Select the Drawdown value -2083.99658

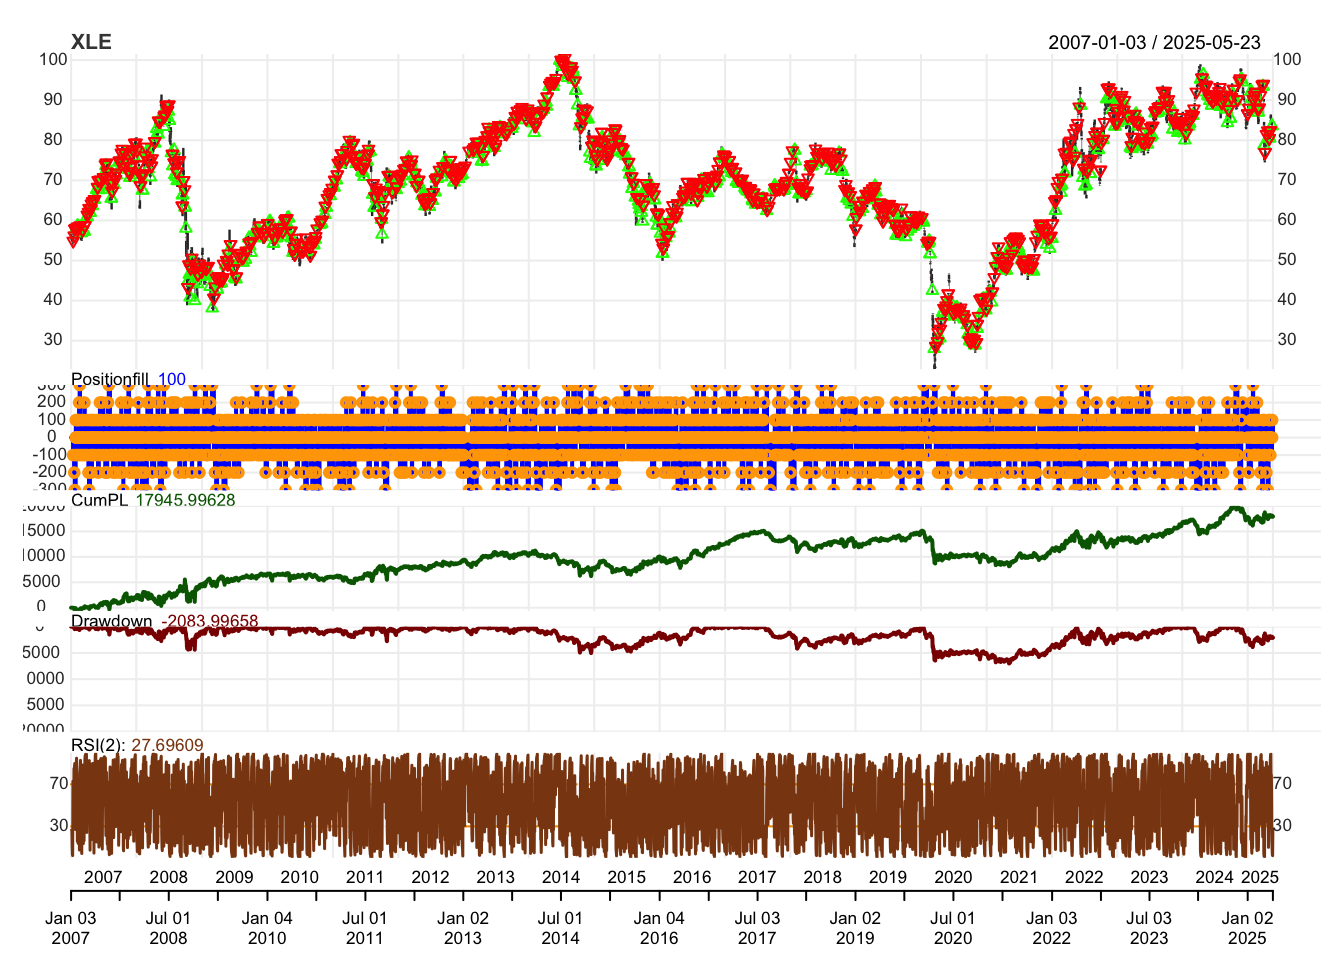click(x=209, y=621)
